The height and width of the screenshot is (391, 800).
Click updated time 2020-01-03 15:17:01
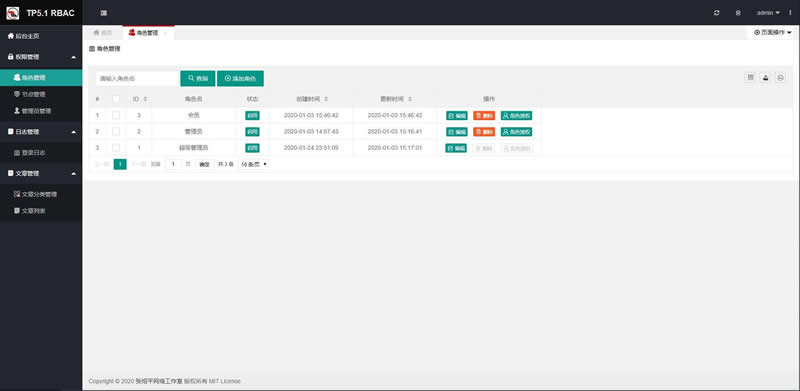pos(395,148)
